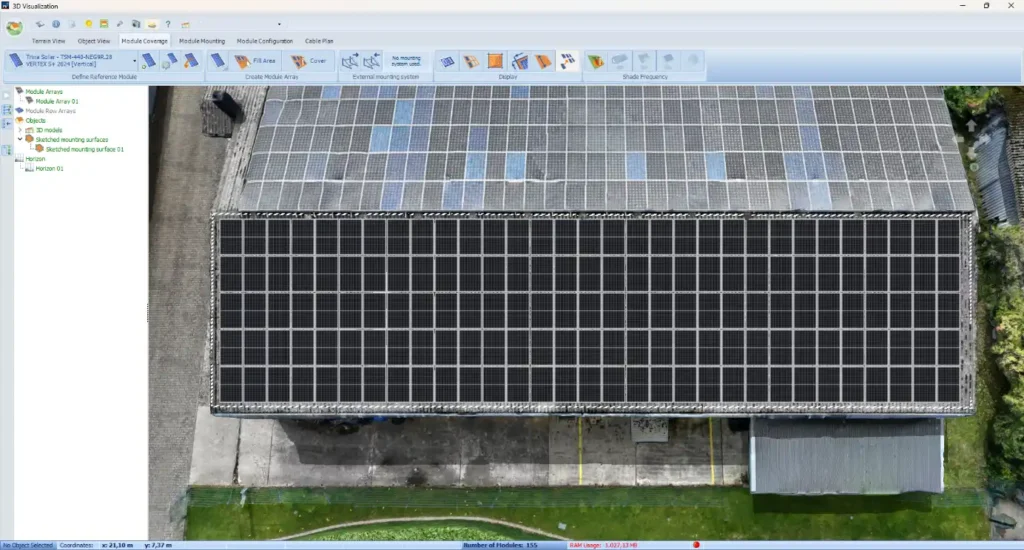
Task: Expand the 3D models tree node
Action: pyautogui.click(x=20, y=130)
